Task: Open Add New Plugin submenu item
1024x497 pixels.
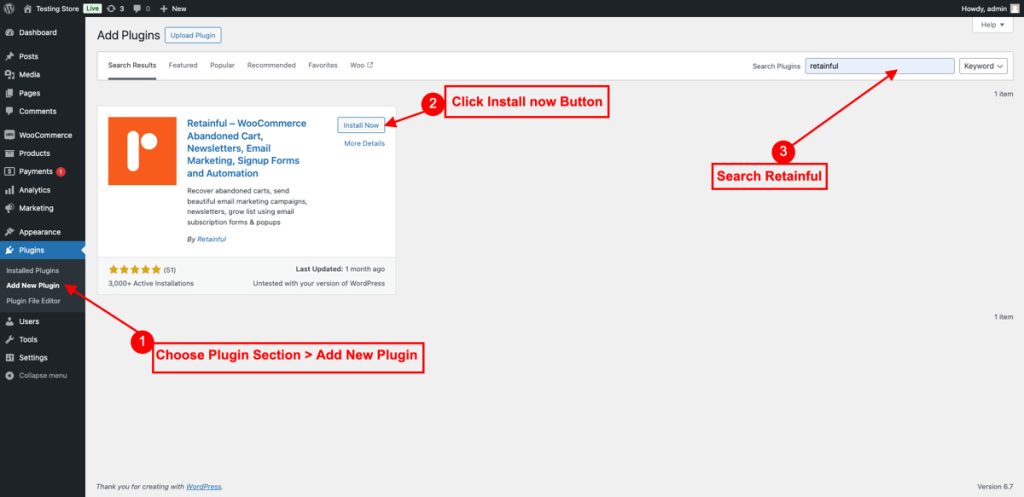Action: (33, 285)
